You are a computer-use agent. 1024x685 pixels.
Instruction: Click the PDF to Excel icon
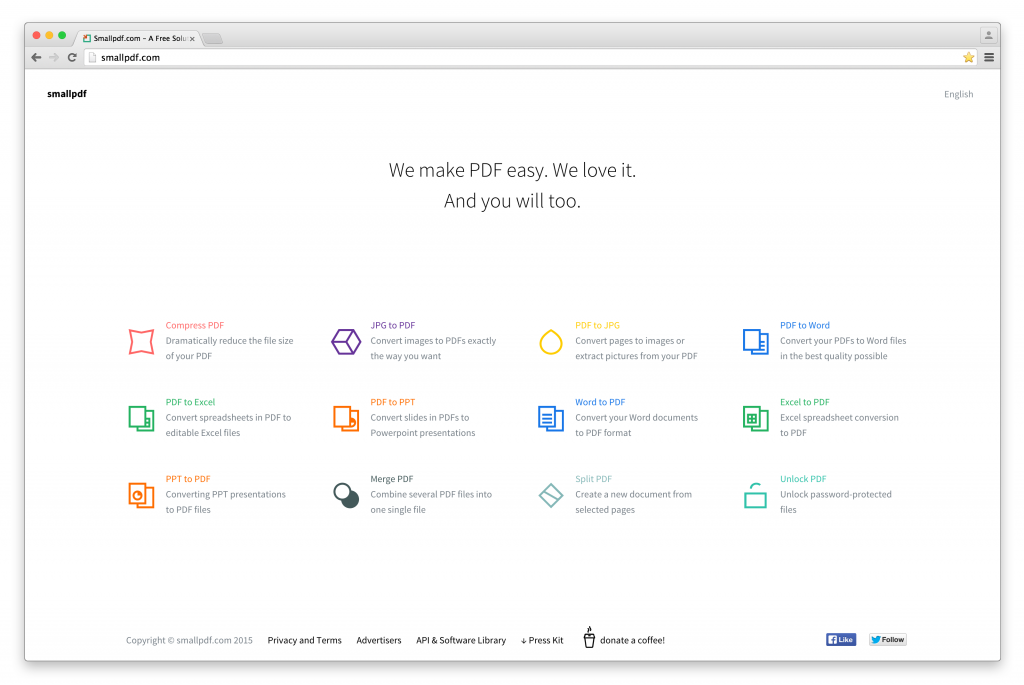(x=141, y=419)
